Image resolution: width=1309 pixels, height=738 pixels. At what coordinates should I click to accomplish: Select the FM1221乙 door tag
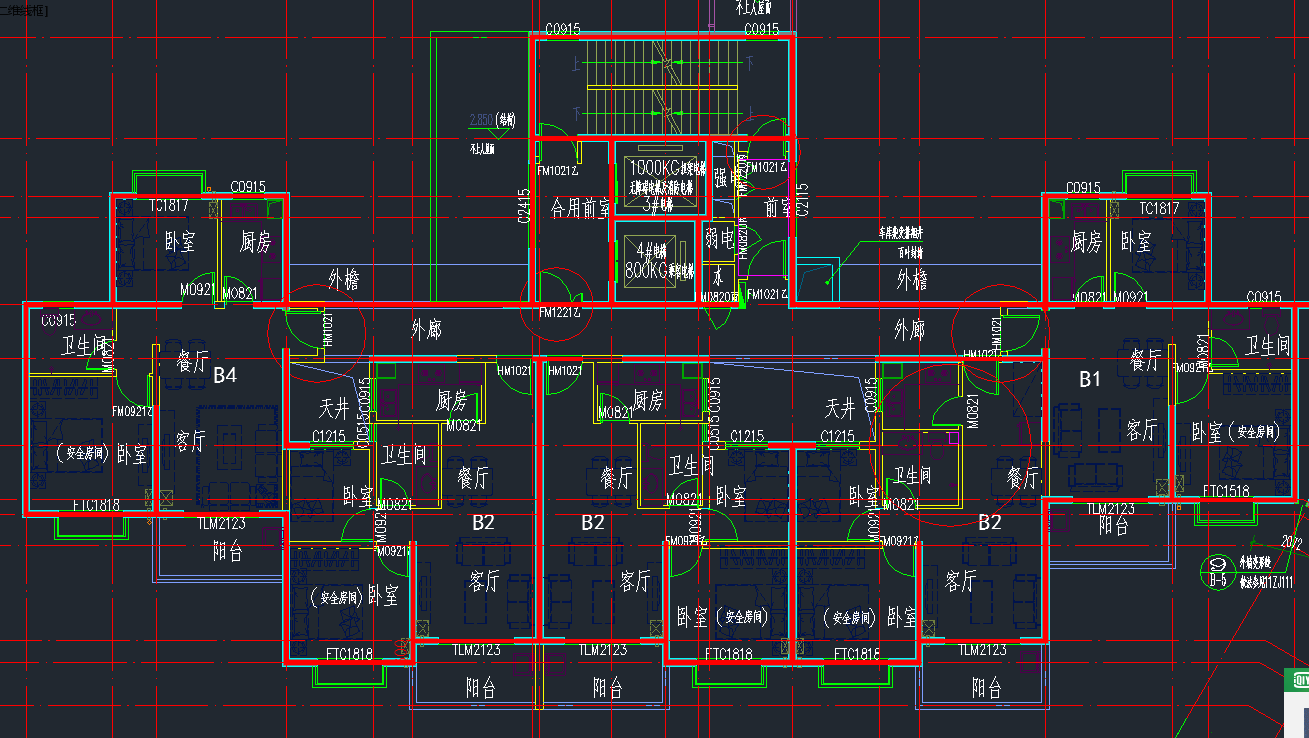tap(560, 314)
